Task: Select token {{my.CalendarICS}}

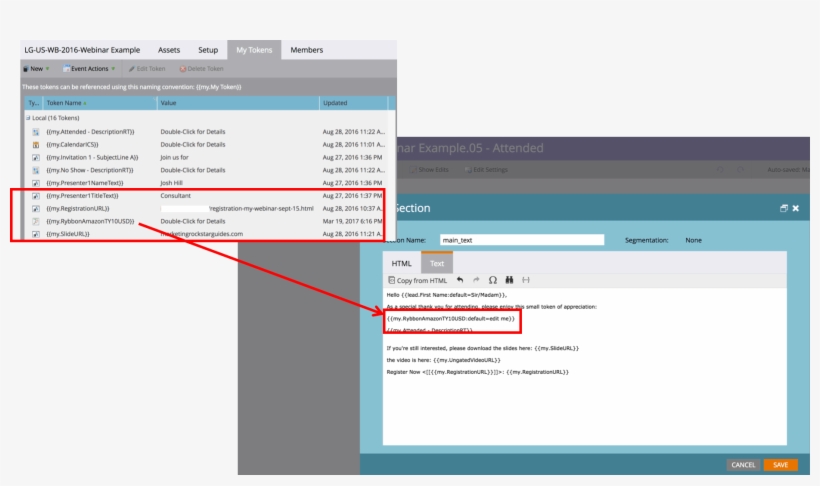Action: [x=72, y=144]
